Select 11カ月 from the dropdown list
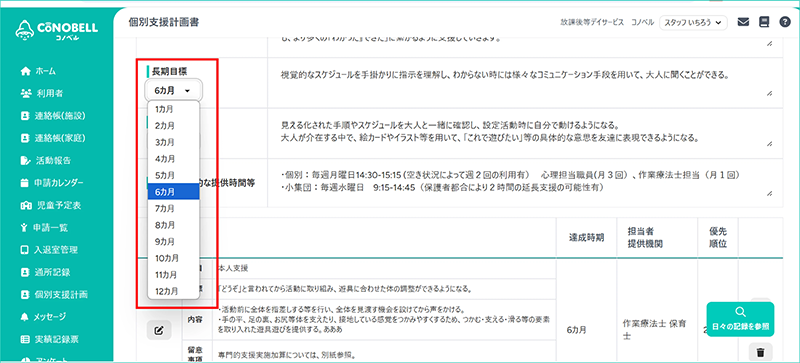 coord(173,275)
